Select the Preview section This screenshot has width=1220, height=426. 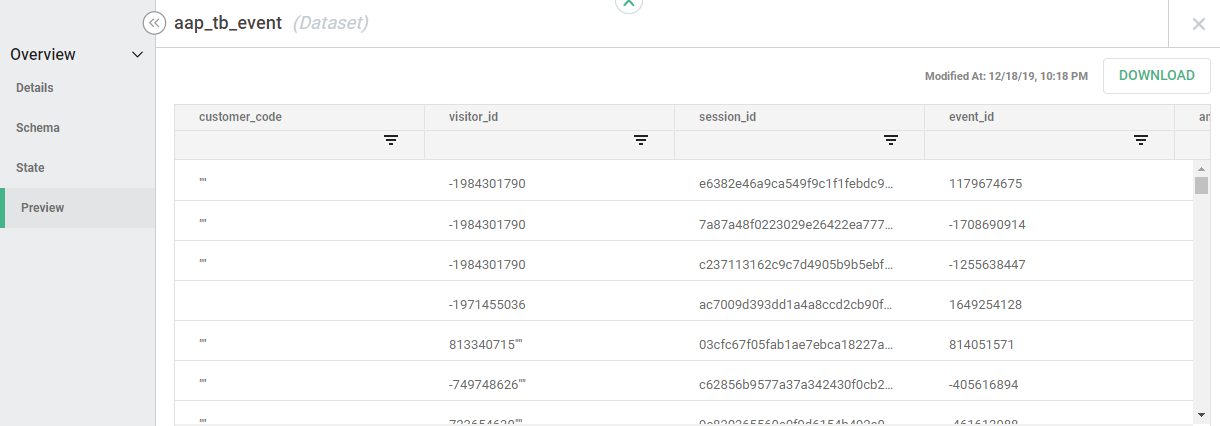(x=43, y=208)
